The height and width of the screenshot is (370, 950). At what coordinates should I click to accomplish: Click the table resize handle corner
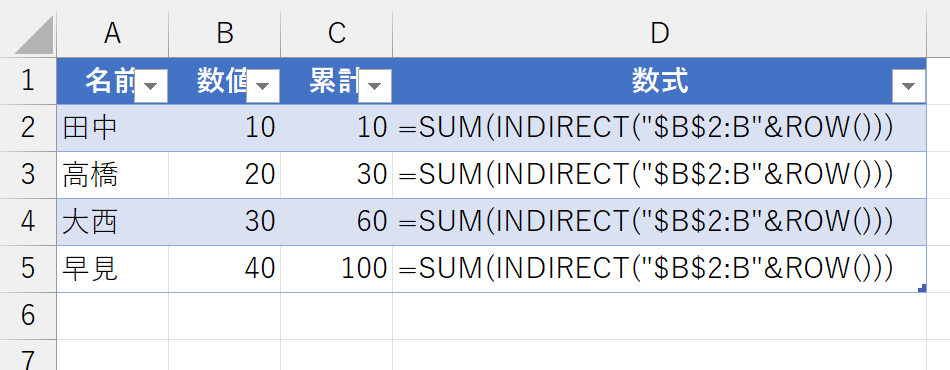click(x=922, y=288)
